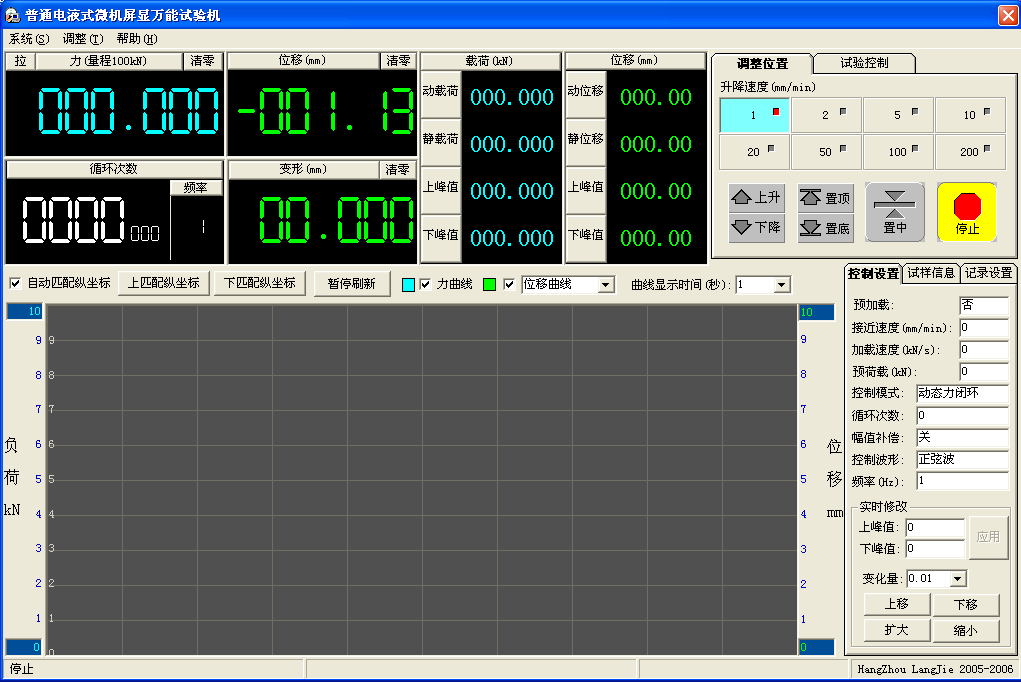Screen dimensions: 1021x682
Task: Open the 系统(S) menu
Action: coord(29,39)
